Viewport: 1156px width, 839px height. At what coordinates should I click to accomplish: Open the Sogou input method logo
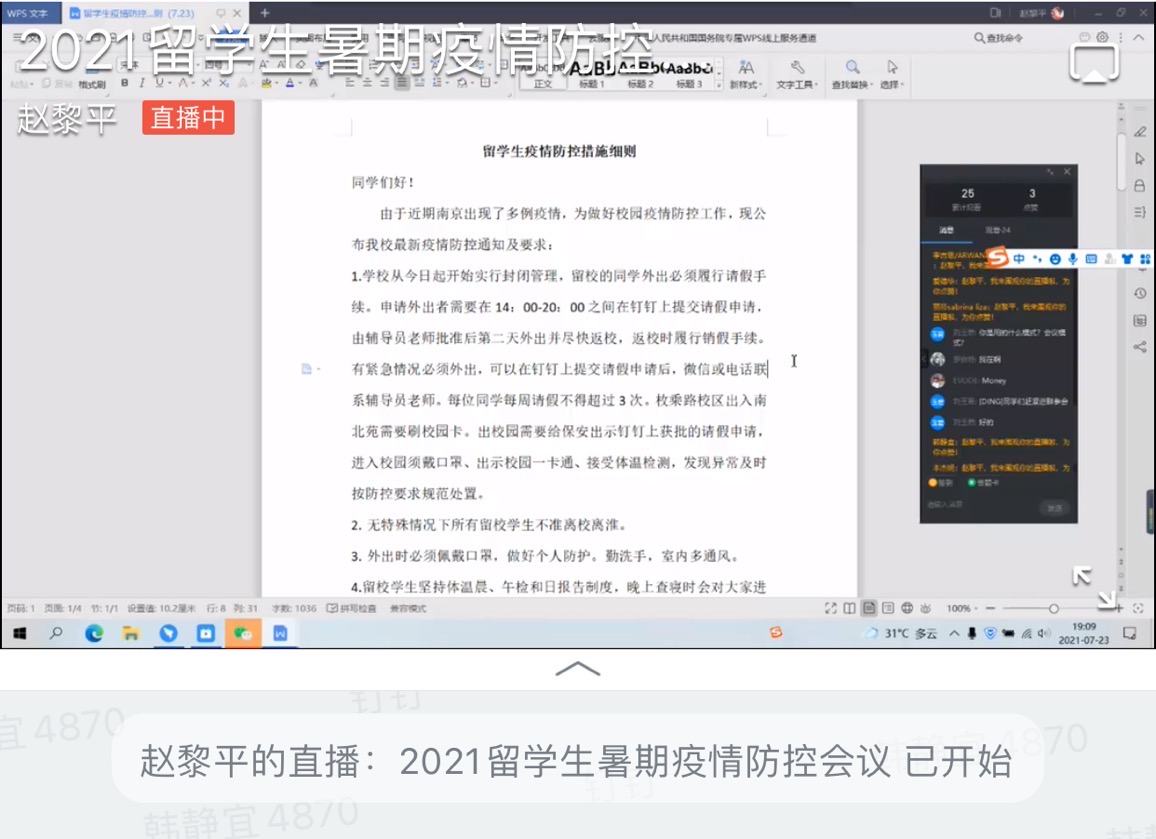(997, 258)
